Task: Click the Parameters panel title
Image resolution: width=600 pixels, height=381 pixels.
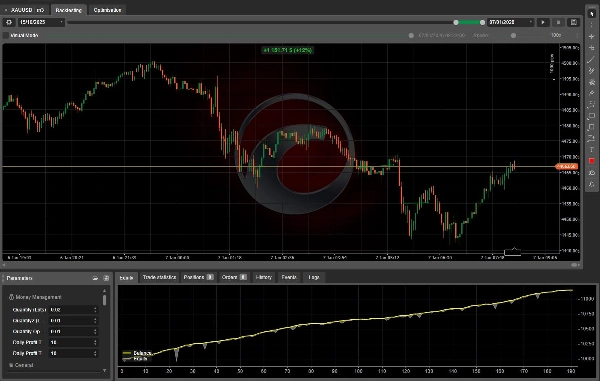Action: click(20, 278)
